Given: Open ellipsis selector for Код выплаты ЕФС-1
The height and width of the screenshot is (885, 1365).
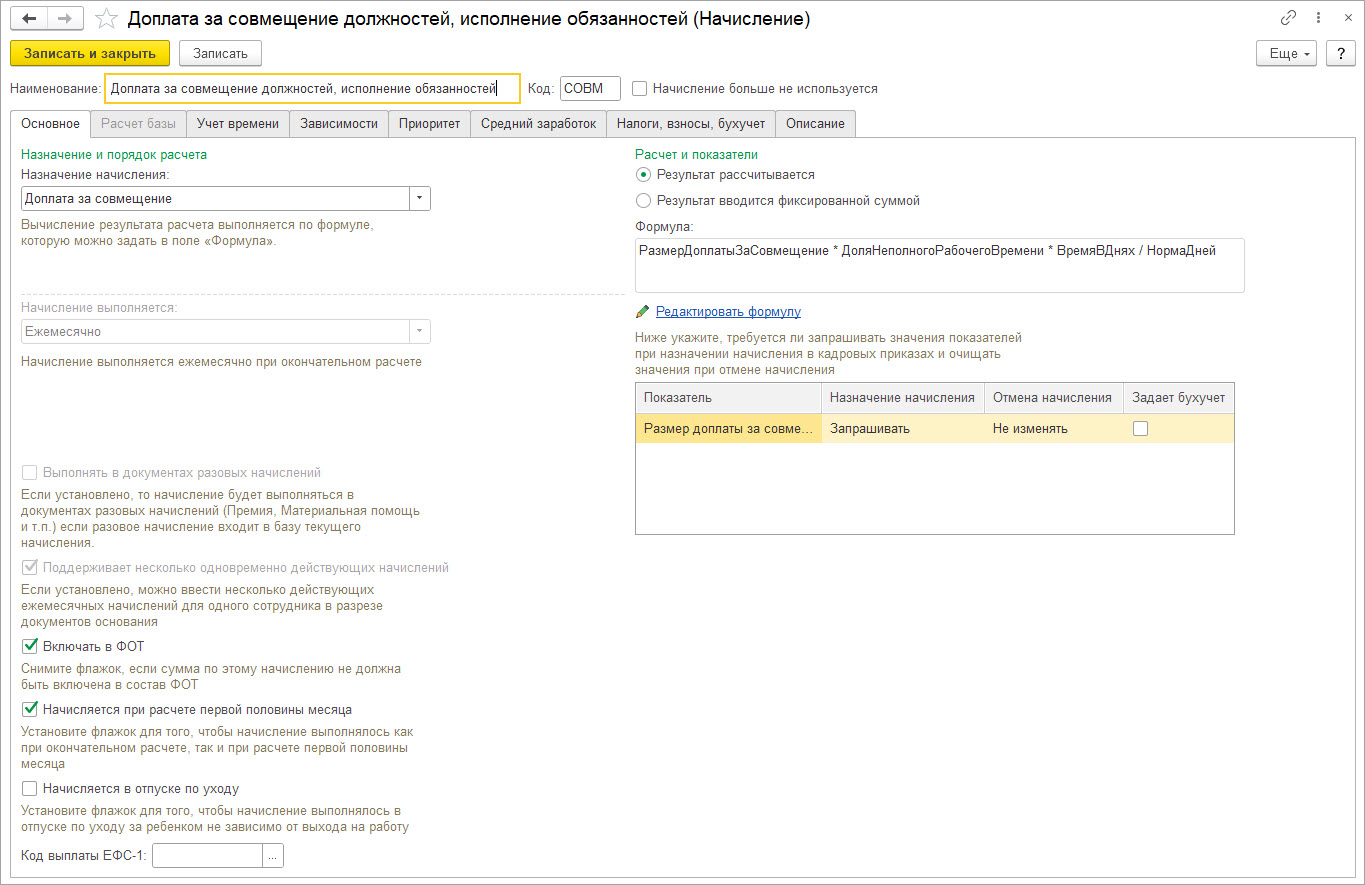Looking at the screenshot, I should click(274, 855).
